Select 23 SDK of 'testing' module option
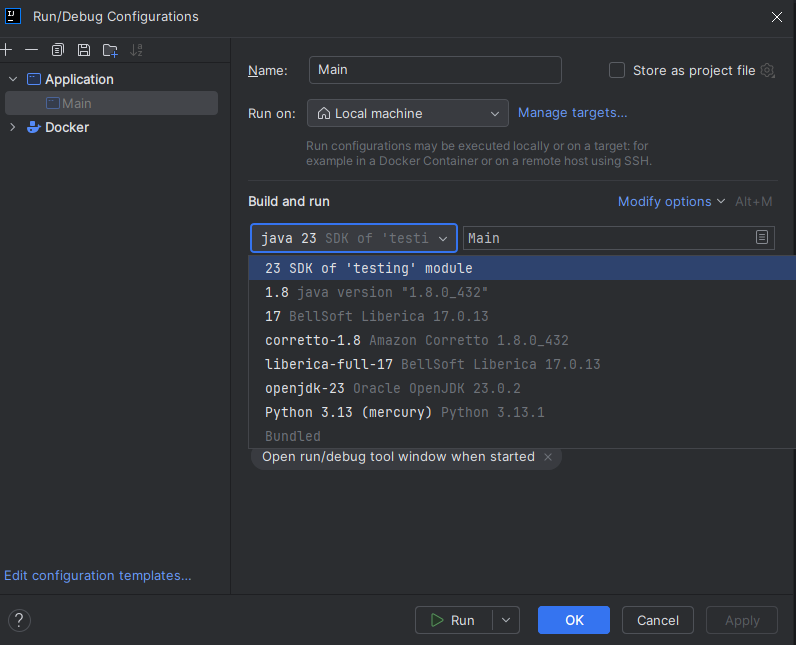Screen dimensions: 796x645 coord(522,268)
